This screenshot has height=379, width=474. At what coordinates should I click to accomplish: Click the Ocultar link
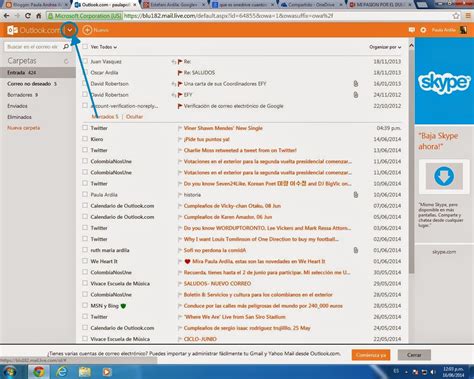click(134, 117)
